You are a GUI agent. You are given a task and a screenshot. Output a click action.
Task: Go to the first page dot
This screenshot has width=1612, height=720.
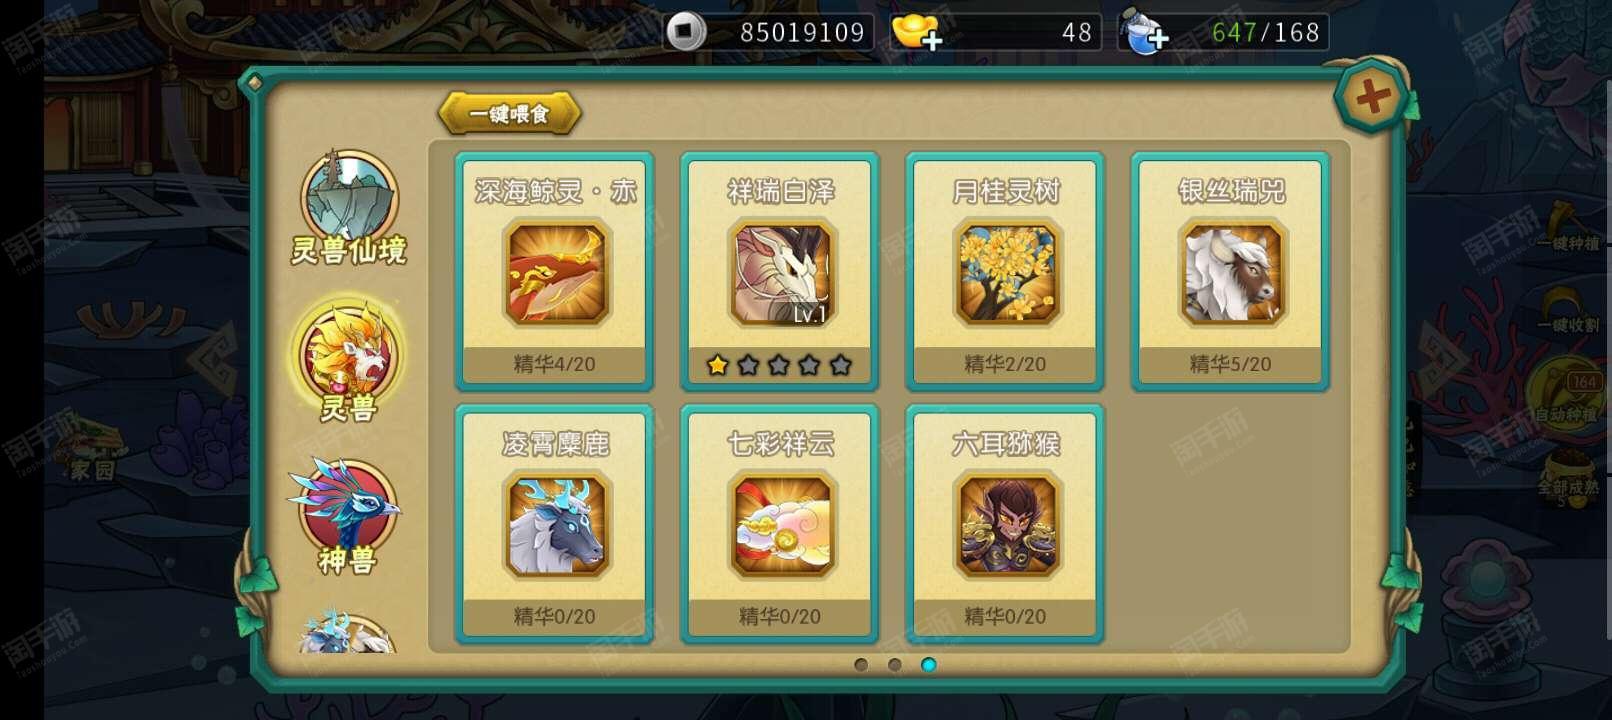tap(861, 665)
